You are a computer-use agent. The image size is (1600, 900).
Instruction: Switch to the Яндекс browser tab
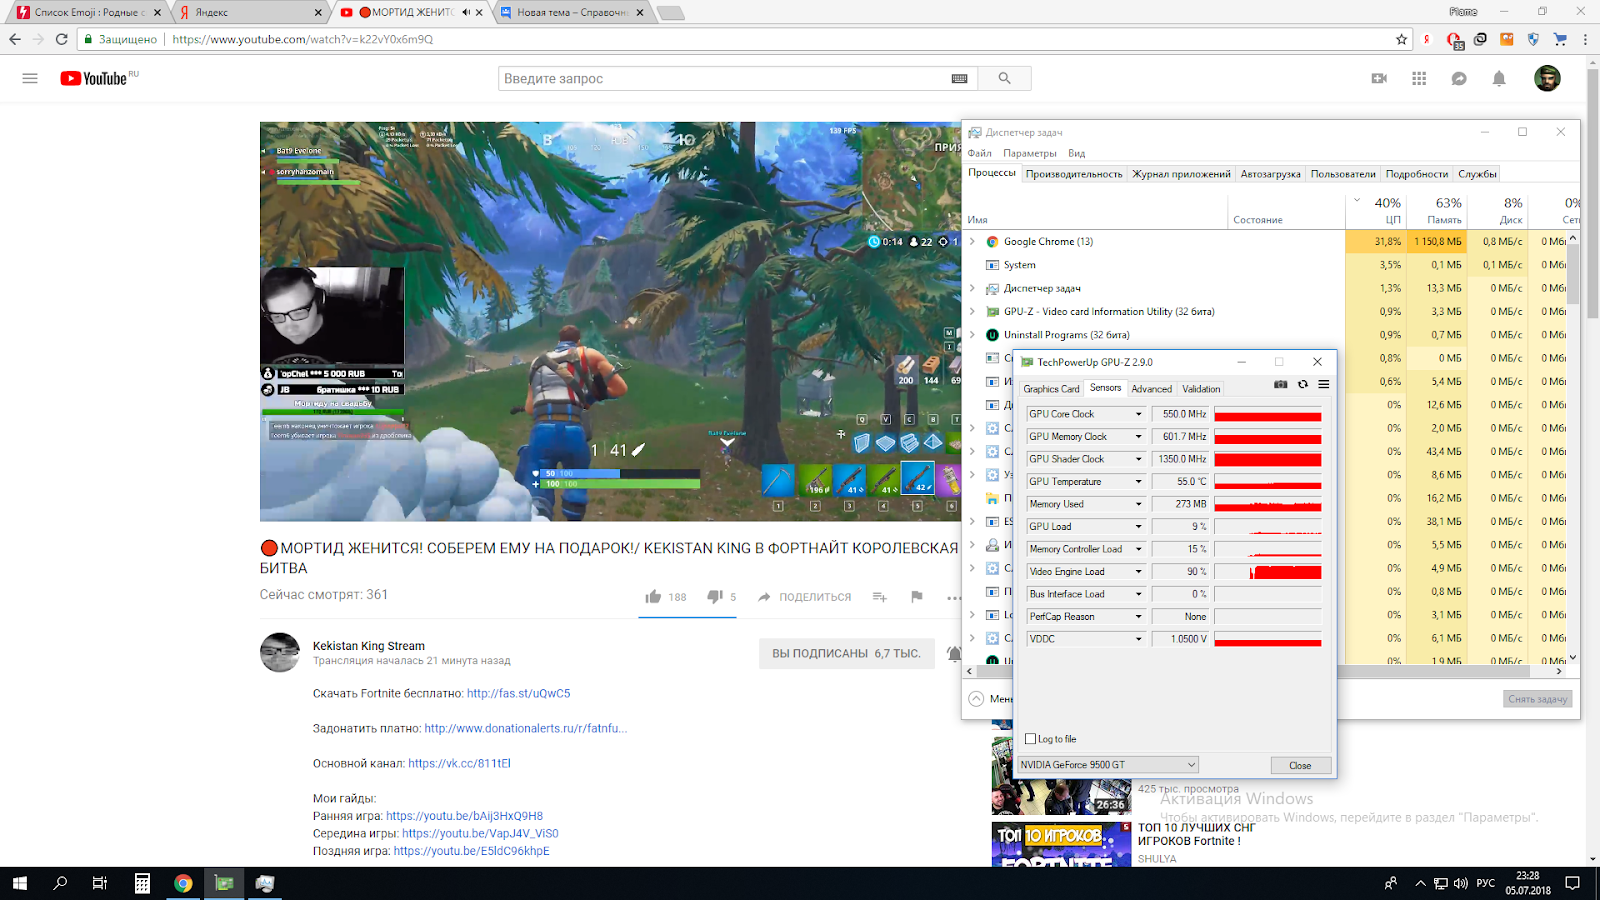pos(250,12)
